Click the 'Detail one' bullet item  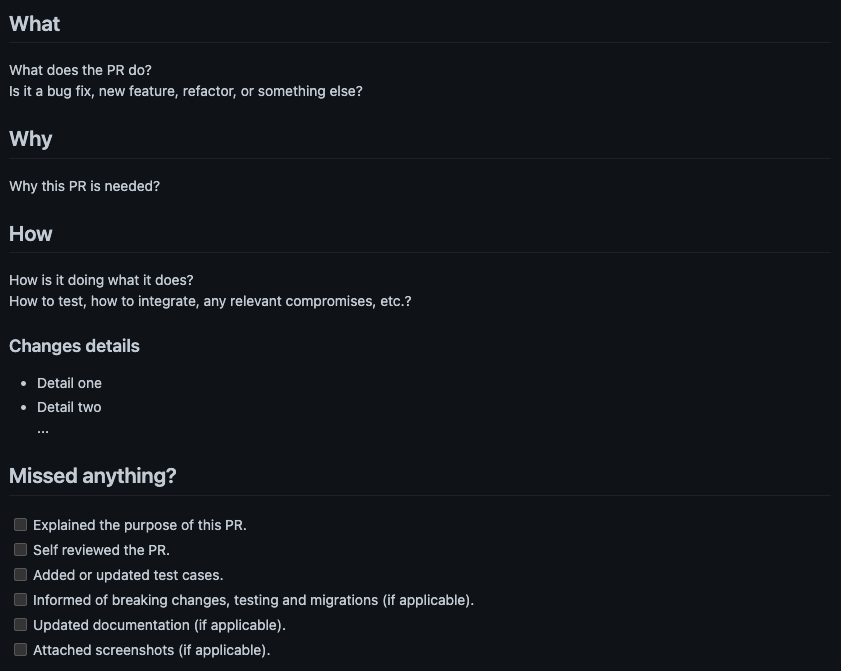click(x=69, y=383)
